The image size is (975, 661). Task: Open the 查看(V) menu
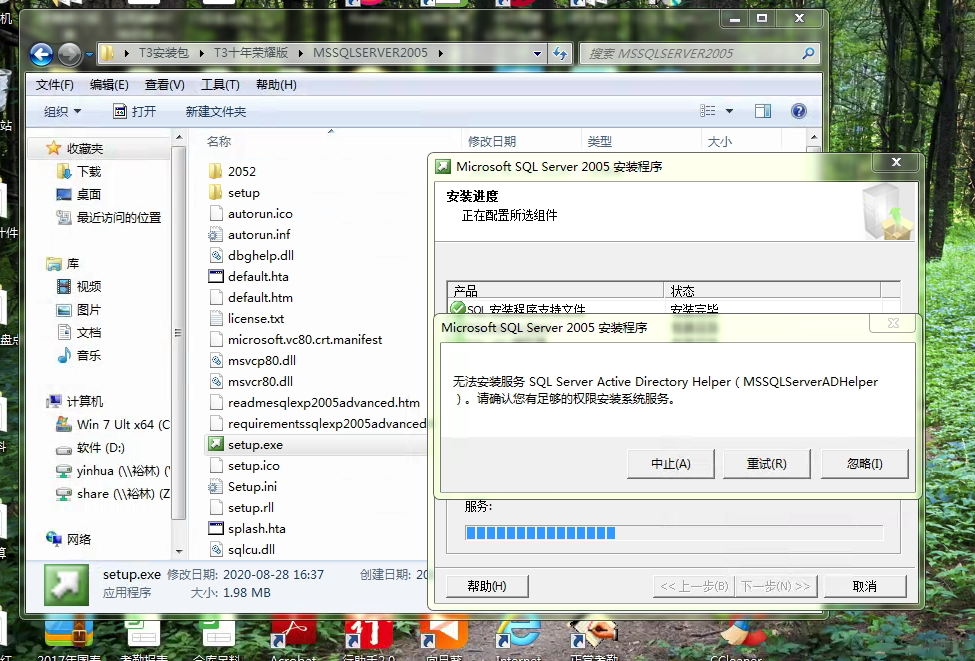[165, 85]
